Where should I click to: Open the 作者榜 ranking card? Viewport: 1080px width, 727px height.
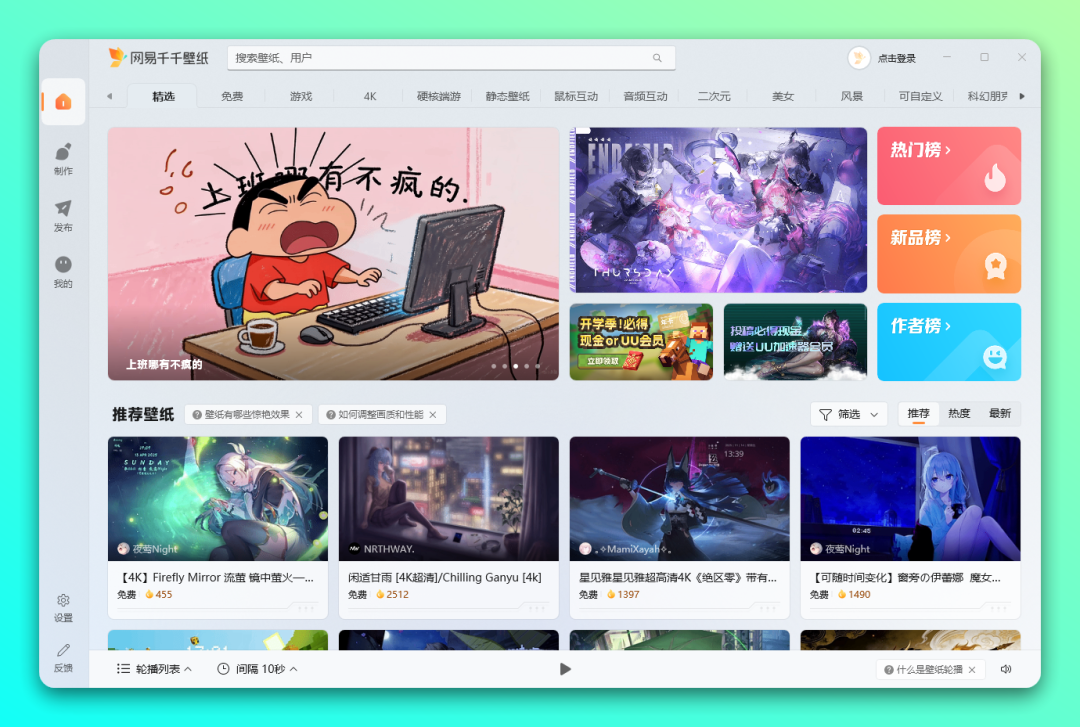tap(948, 342)
